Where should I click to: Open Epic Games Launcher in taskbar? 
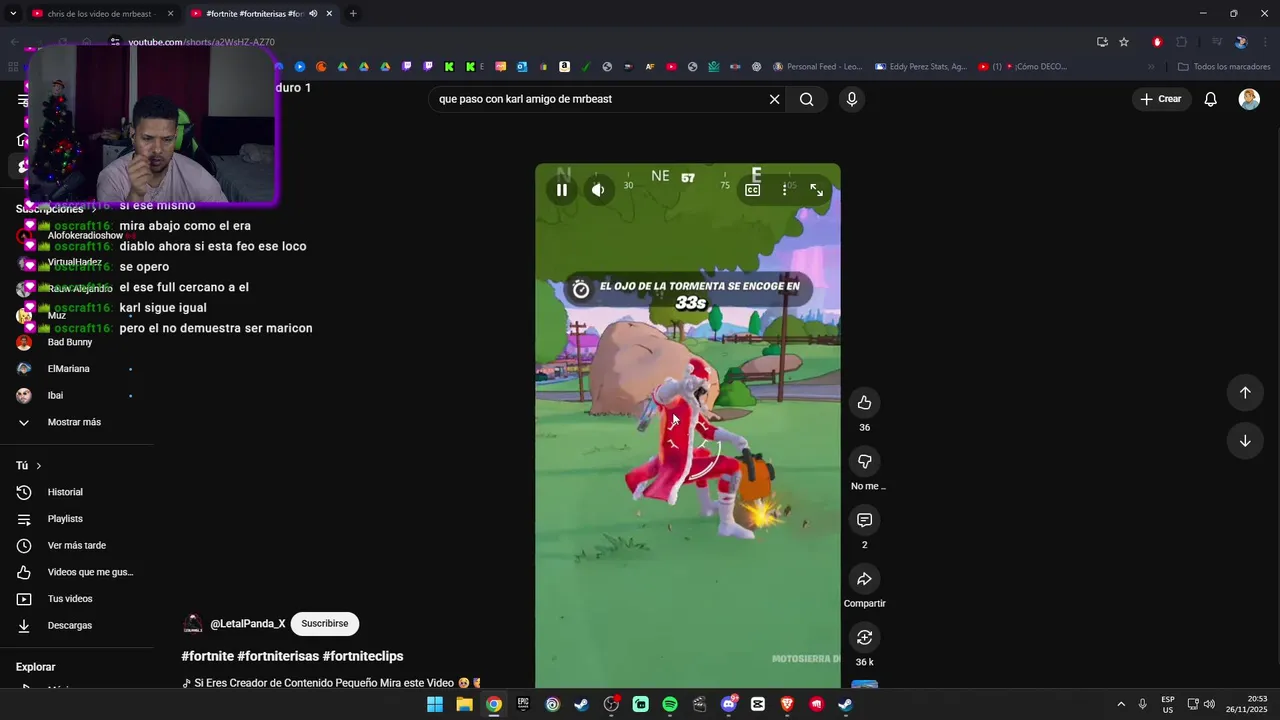(x=523, y=704)
